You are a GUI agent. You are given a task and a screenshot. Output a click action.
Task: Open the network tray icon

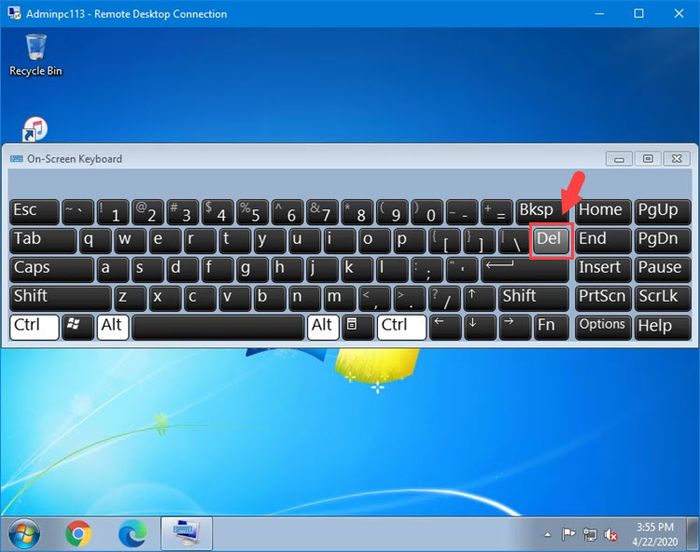pos(590,535)
